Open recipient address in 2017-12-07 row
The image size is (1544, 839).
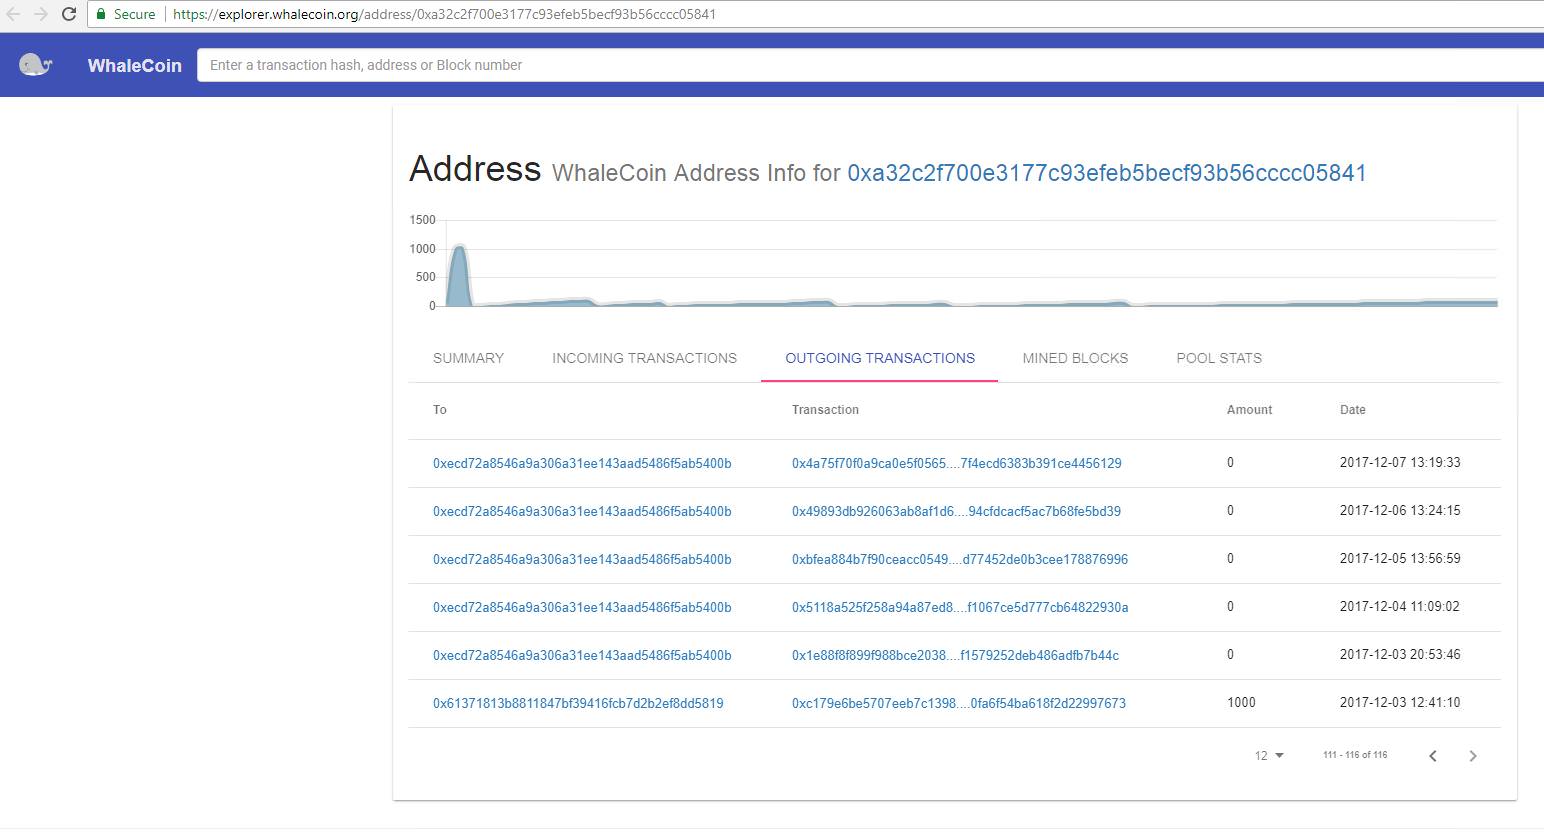click(x=582, y=463)
